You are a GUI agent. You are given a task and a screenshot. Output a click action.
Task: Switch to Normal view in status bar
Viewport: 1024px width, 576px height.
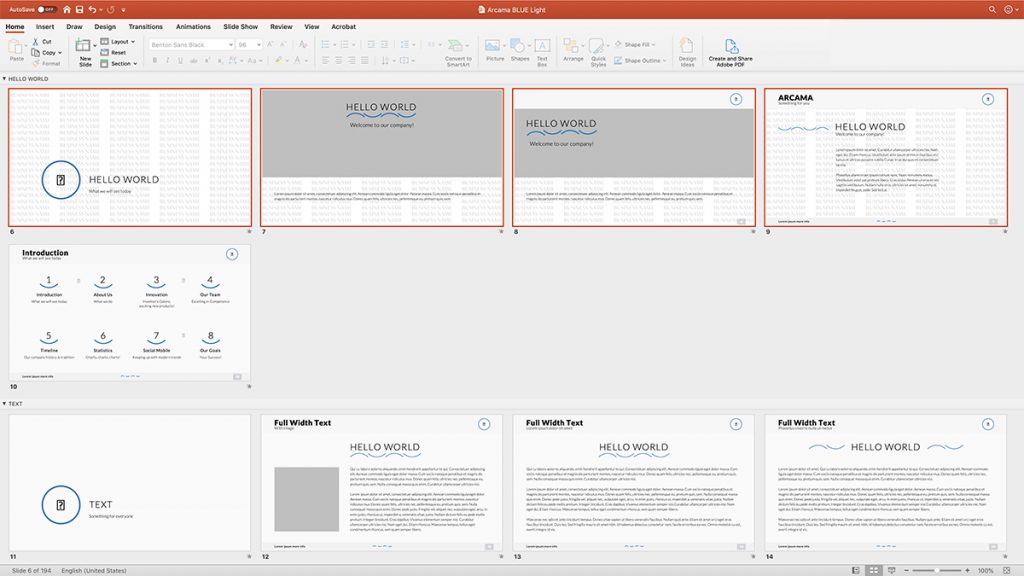855,570
